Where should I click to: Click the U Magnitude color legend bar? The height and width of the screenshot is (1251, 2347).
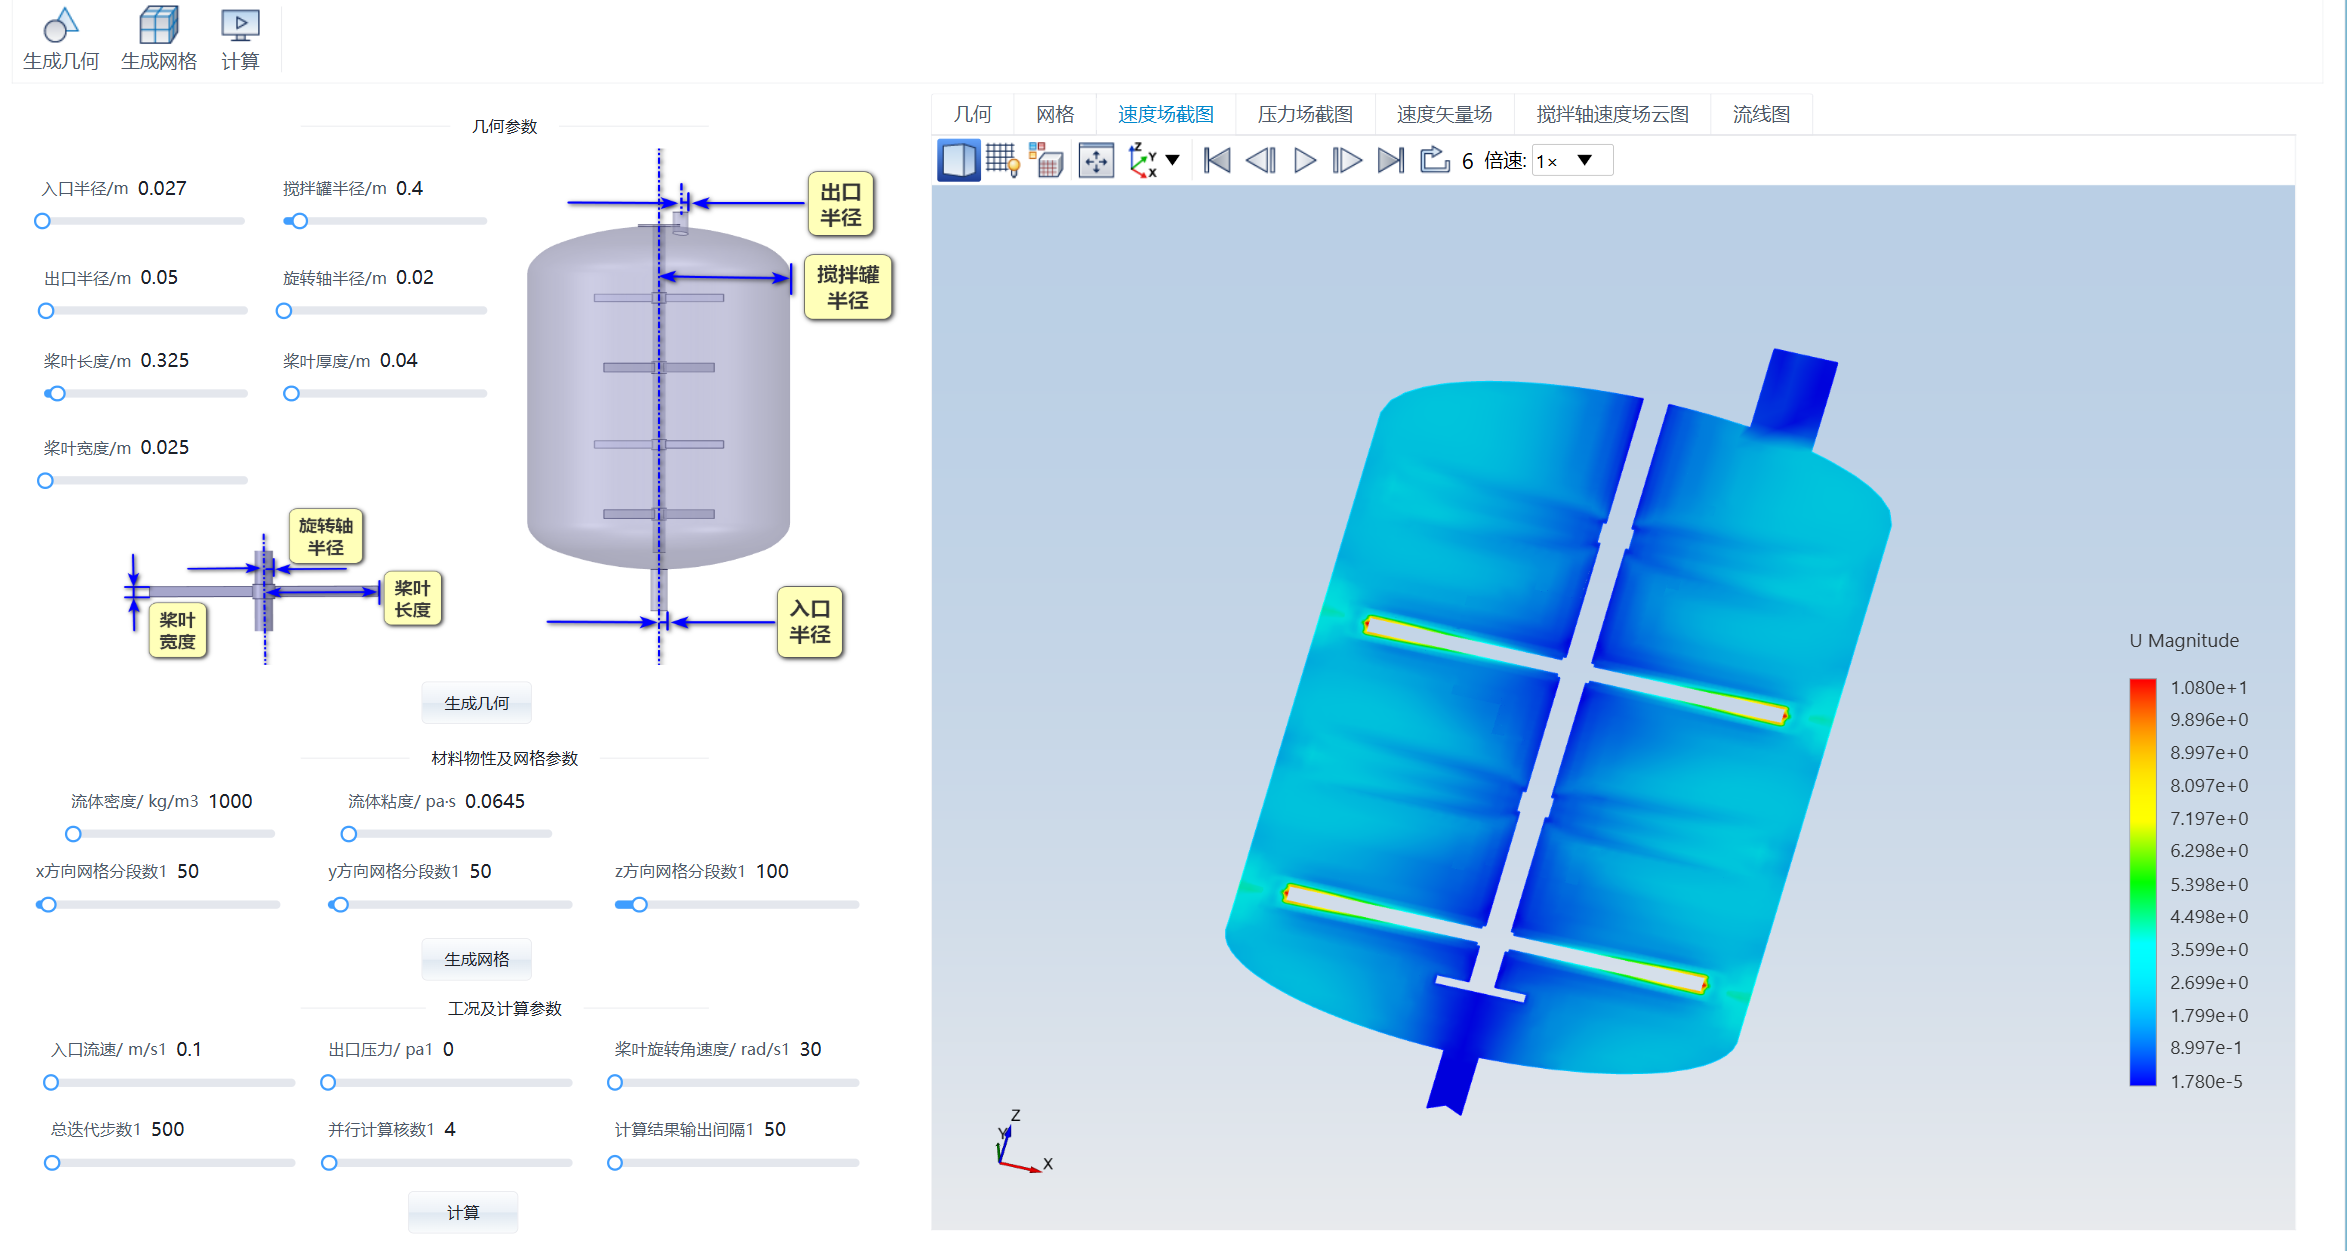pos(2142,882)
